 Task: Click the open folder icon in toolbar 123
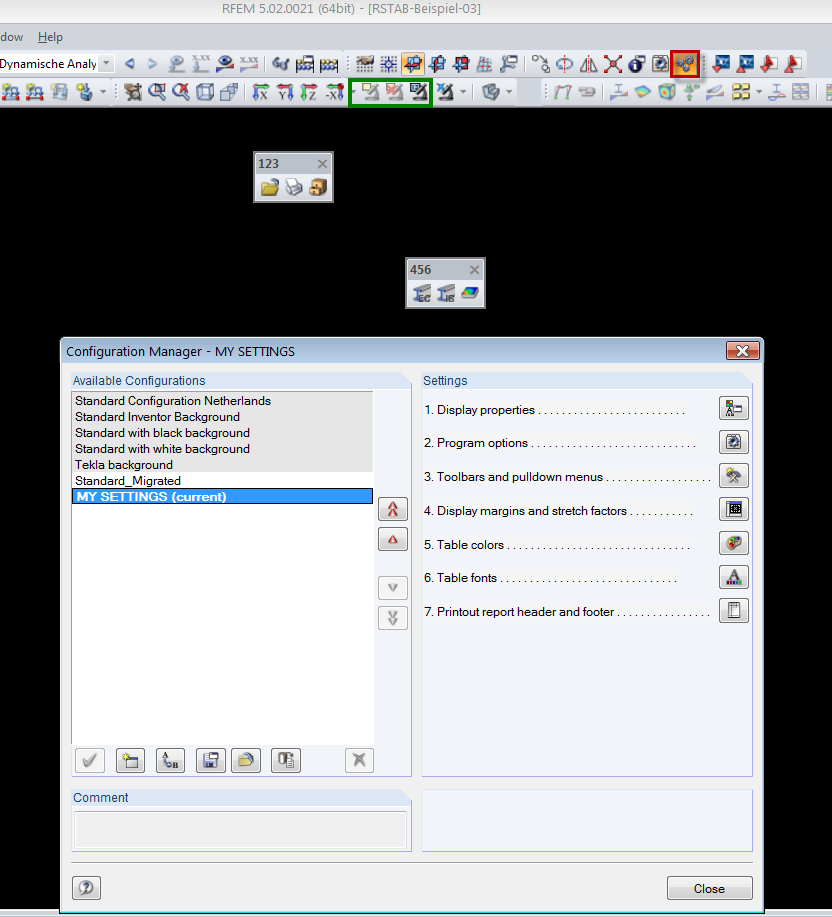pos(269,187)
